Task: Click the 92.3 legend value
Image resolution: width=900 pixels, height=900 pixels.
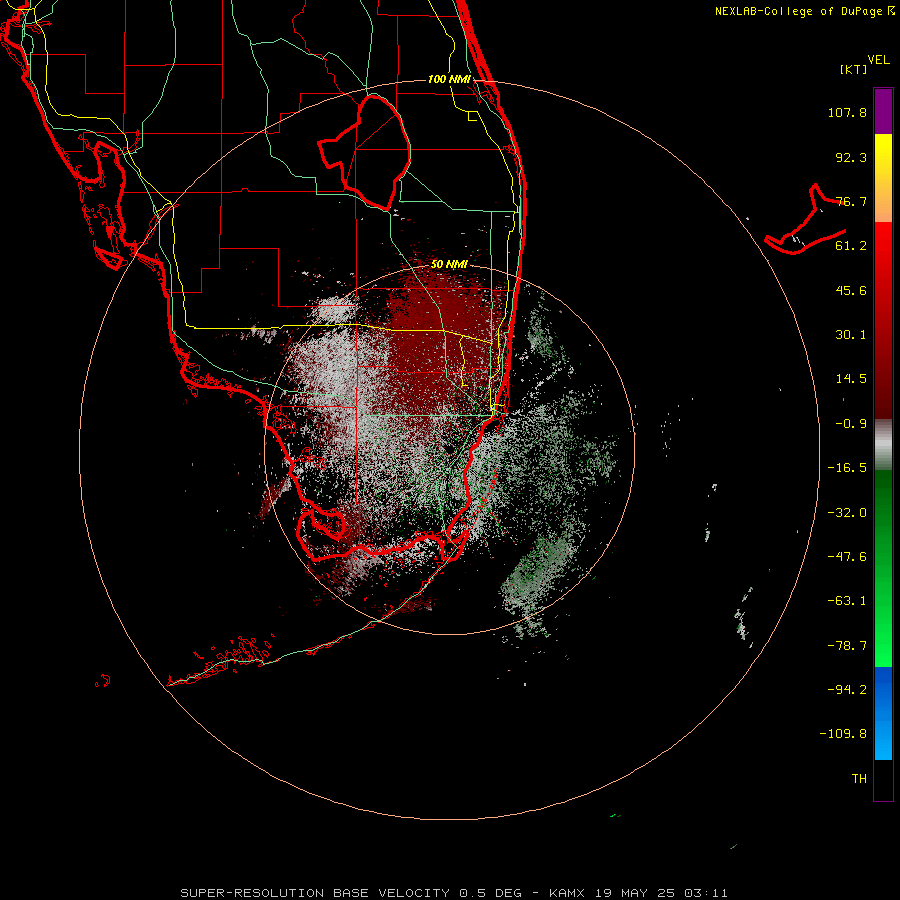Action: pyautogui.click(x=851, y=157)
